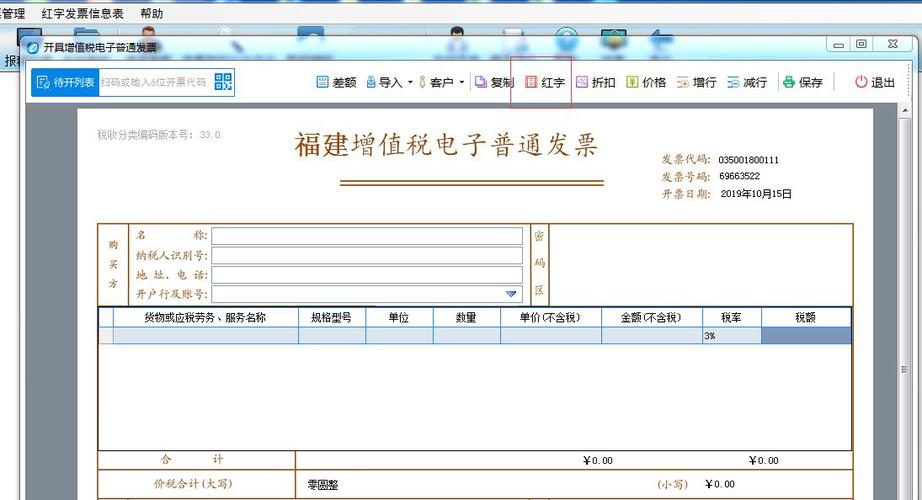
Task: Click the 价格 price button
Action: click(646, 82)
